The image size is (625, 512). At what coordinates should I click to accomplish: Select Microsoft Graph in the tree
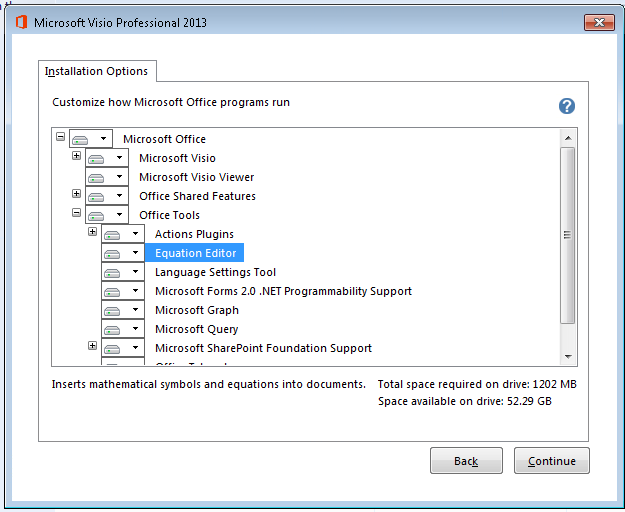(197, 310)
